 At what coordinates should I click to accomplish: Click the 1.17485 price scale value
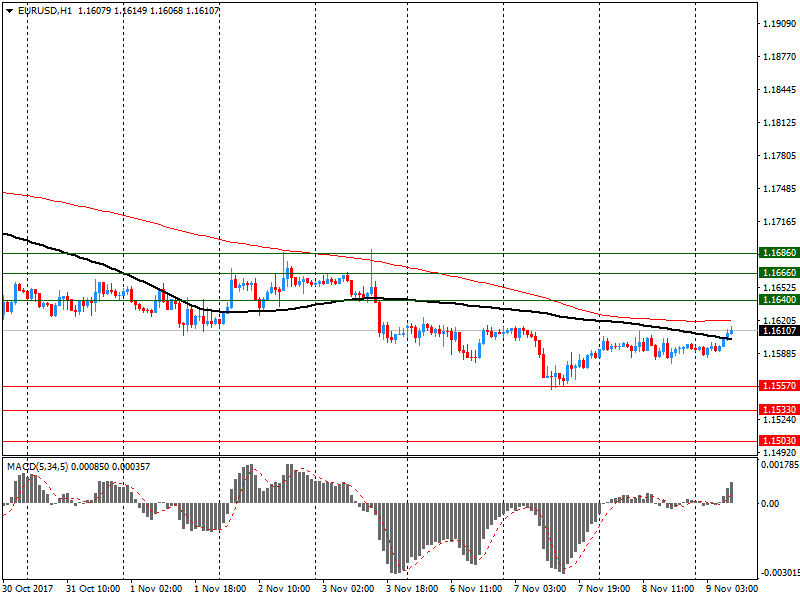pyautogui.click(x=779, y=189)
